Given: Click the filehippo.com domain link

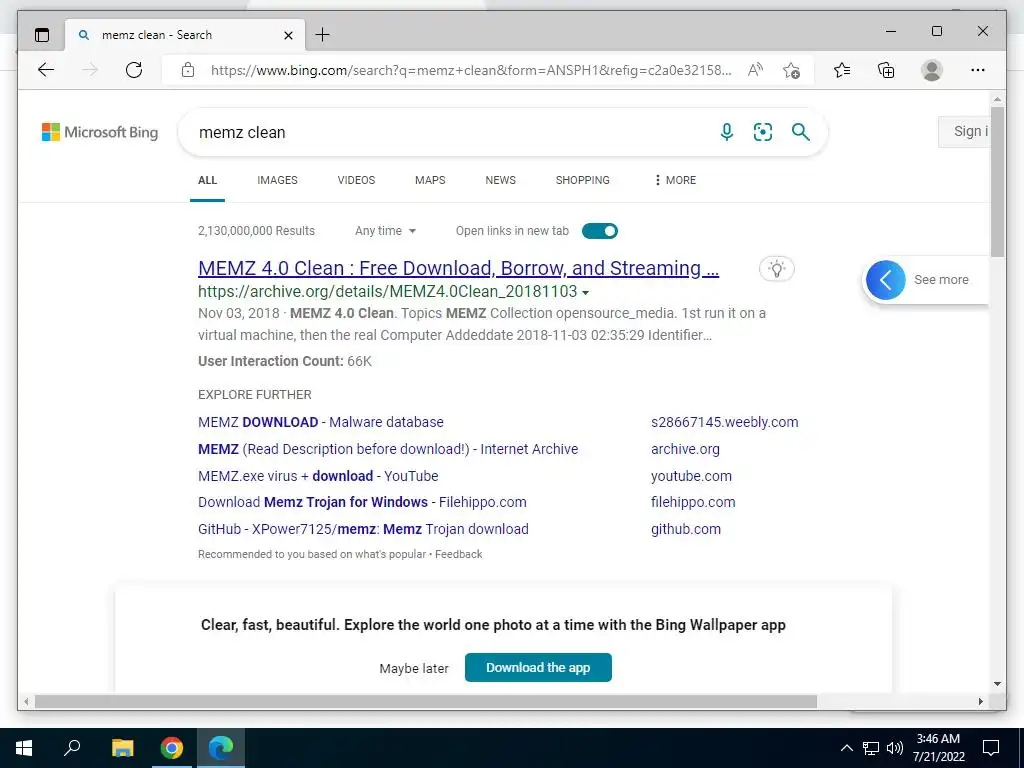Looking at the screenshot, I should [693, 502].
